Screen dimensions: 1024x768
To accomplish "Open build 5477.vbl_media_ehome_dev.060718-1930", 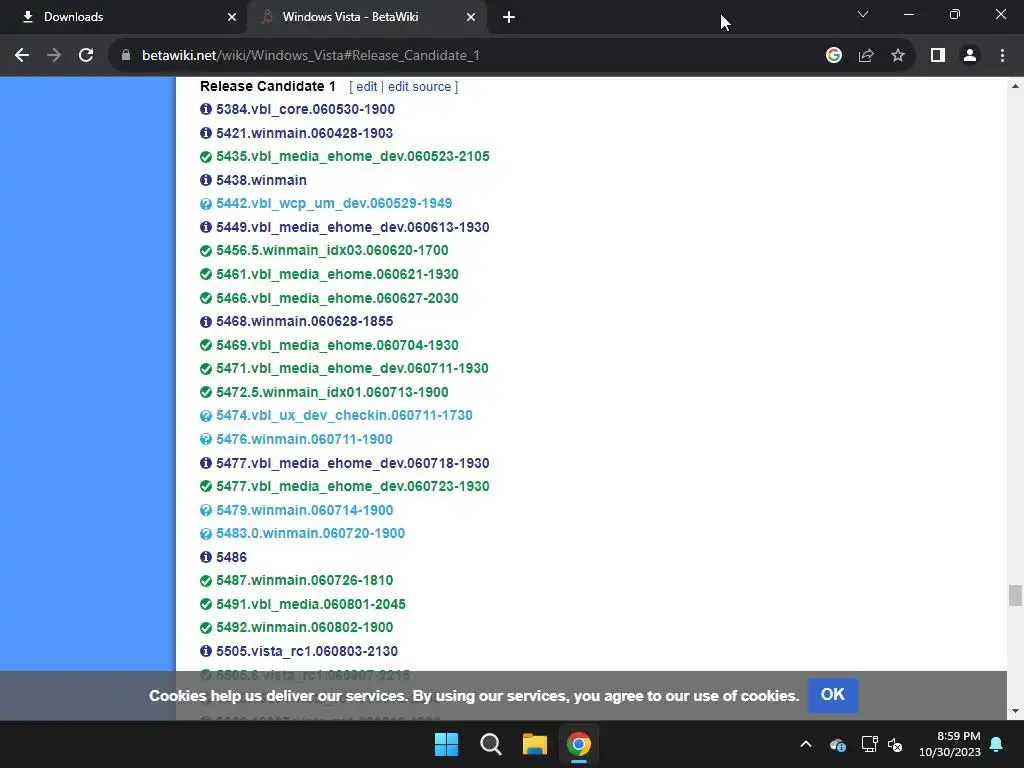I will tap(353, 463).
